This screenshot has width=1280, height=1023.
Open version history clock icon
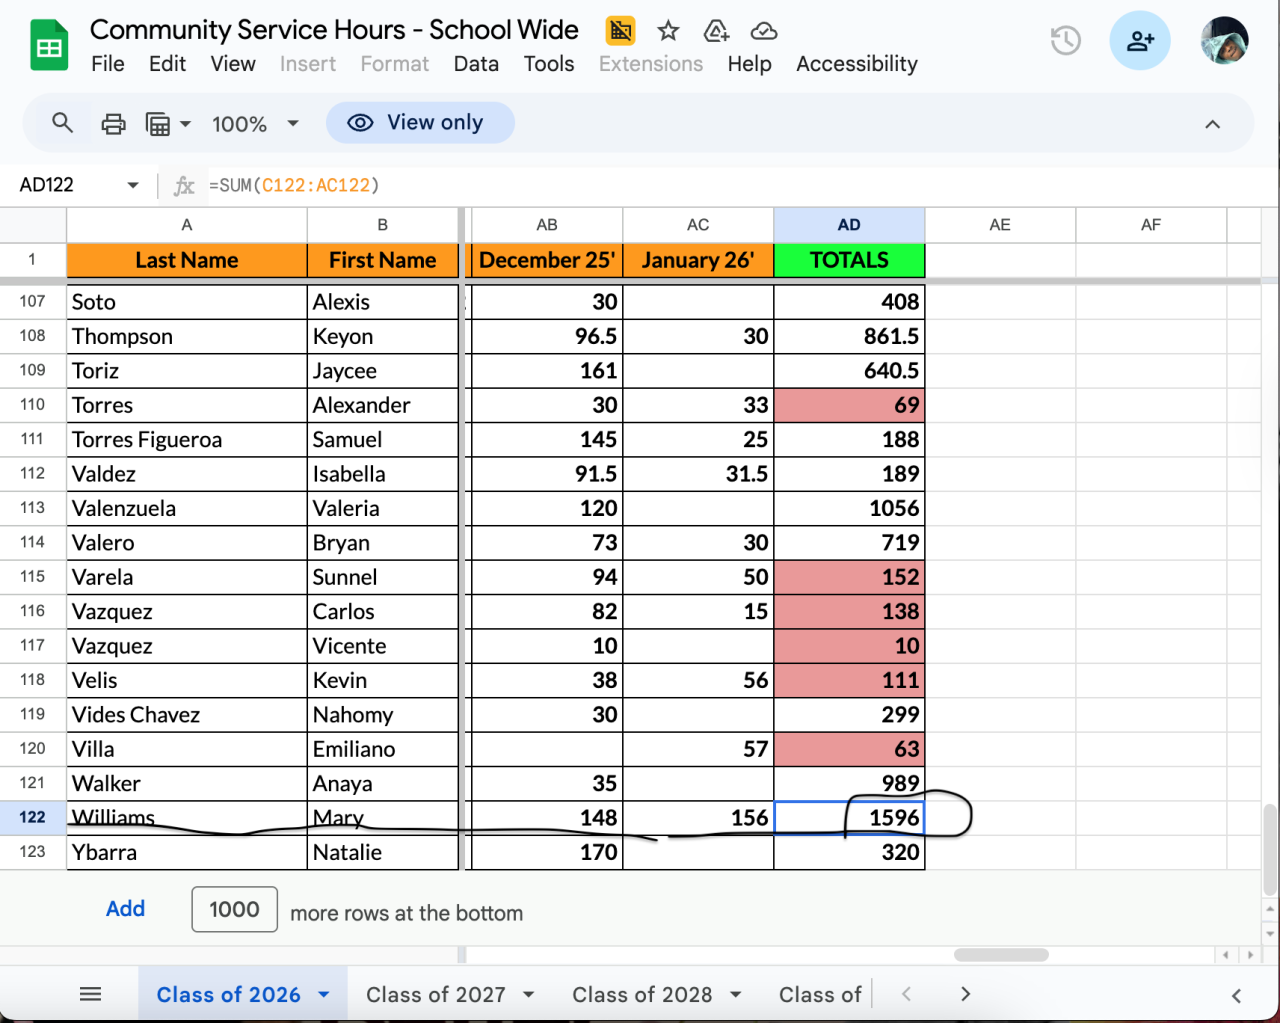[x=1065, y=41]
